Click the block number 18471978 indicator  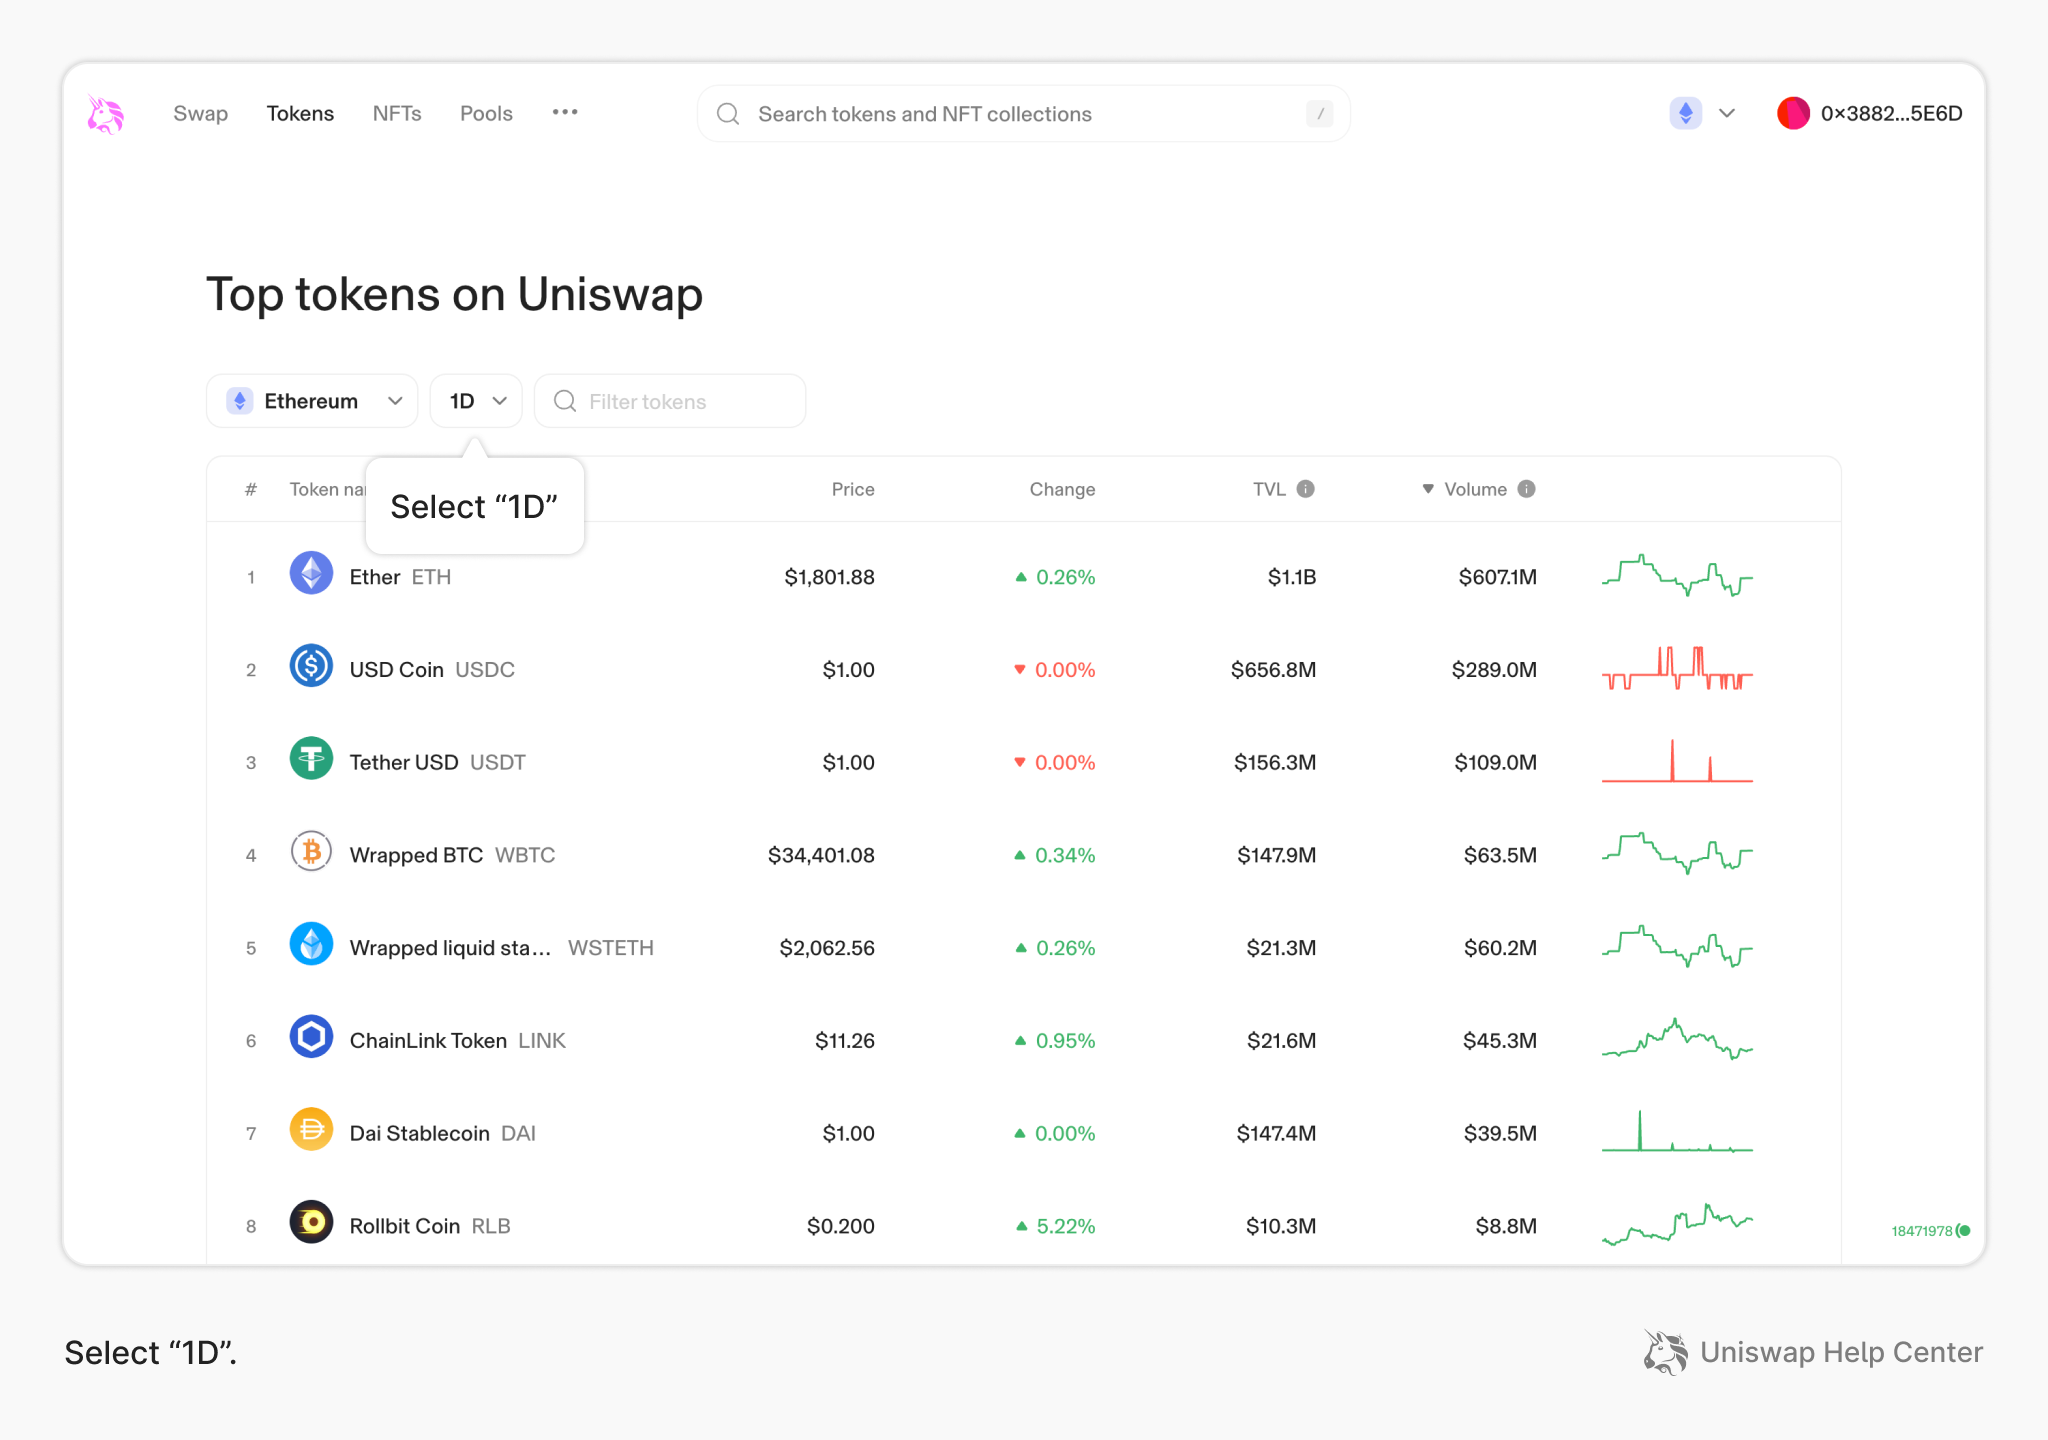tap(1930, 1231)
